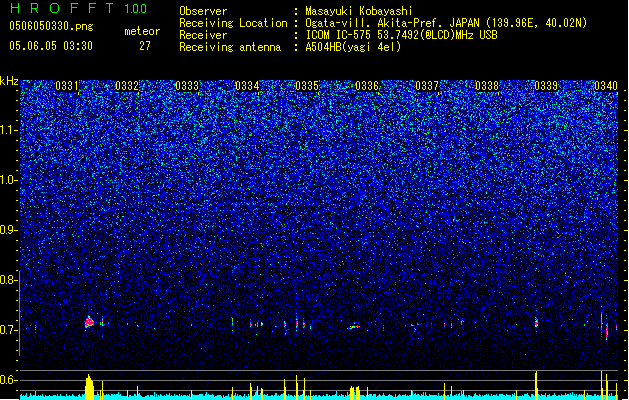Click location text Ogata-vill. Akita-Pref. JAPAN
Viewport: 629px width, 400px height.
pos(392,23)
